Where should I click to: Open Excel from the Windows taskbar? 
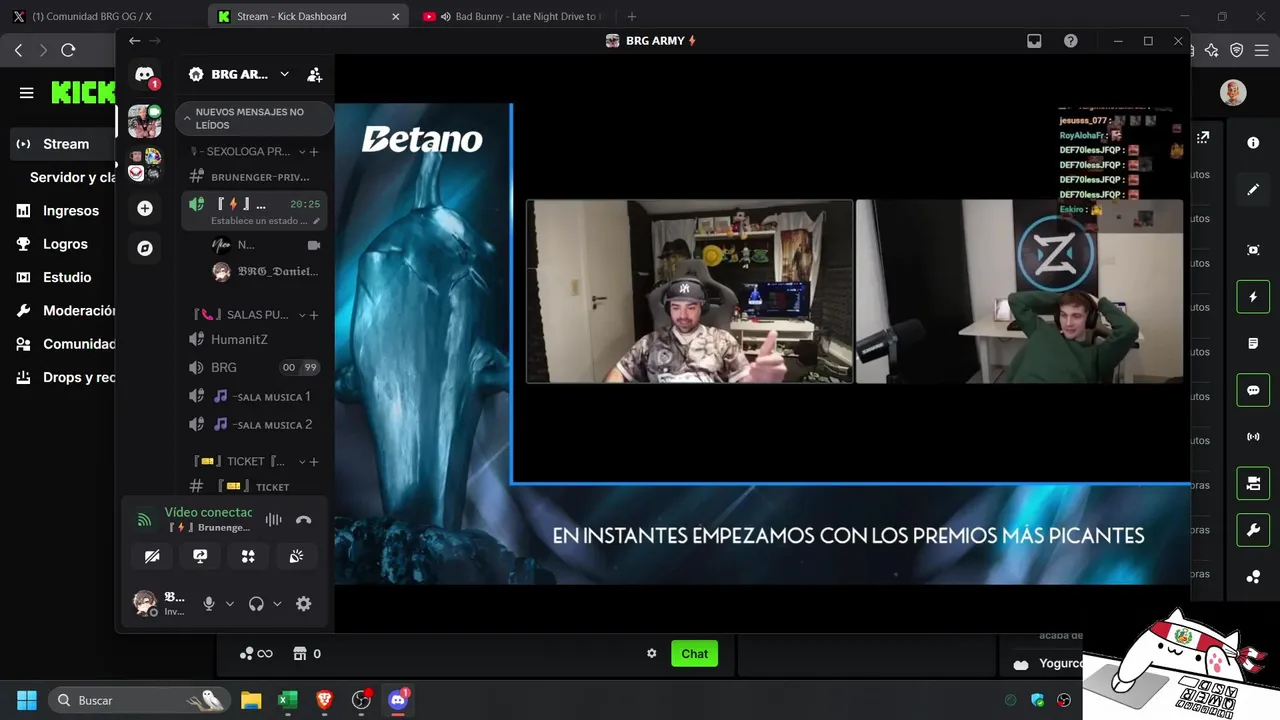point(288,700)
